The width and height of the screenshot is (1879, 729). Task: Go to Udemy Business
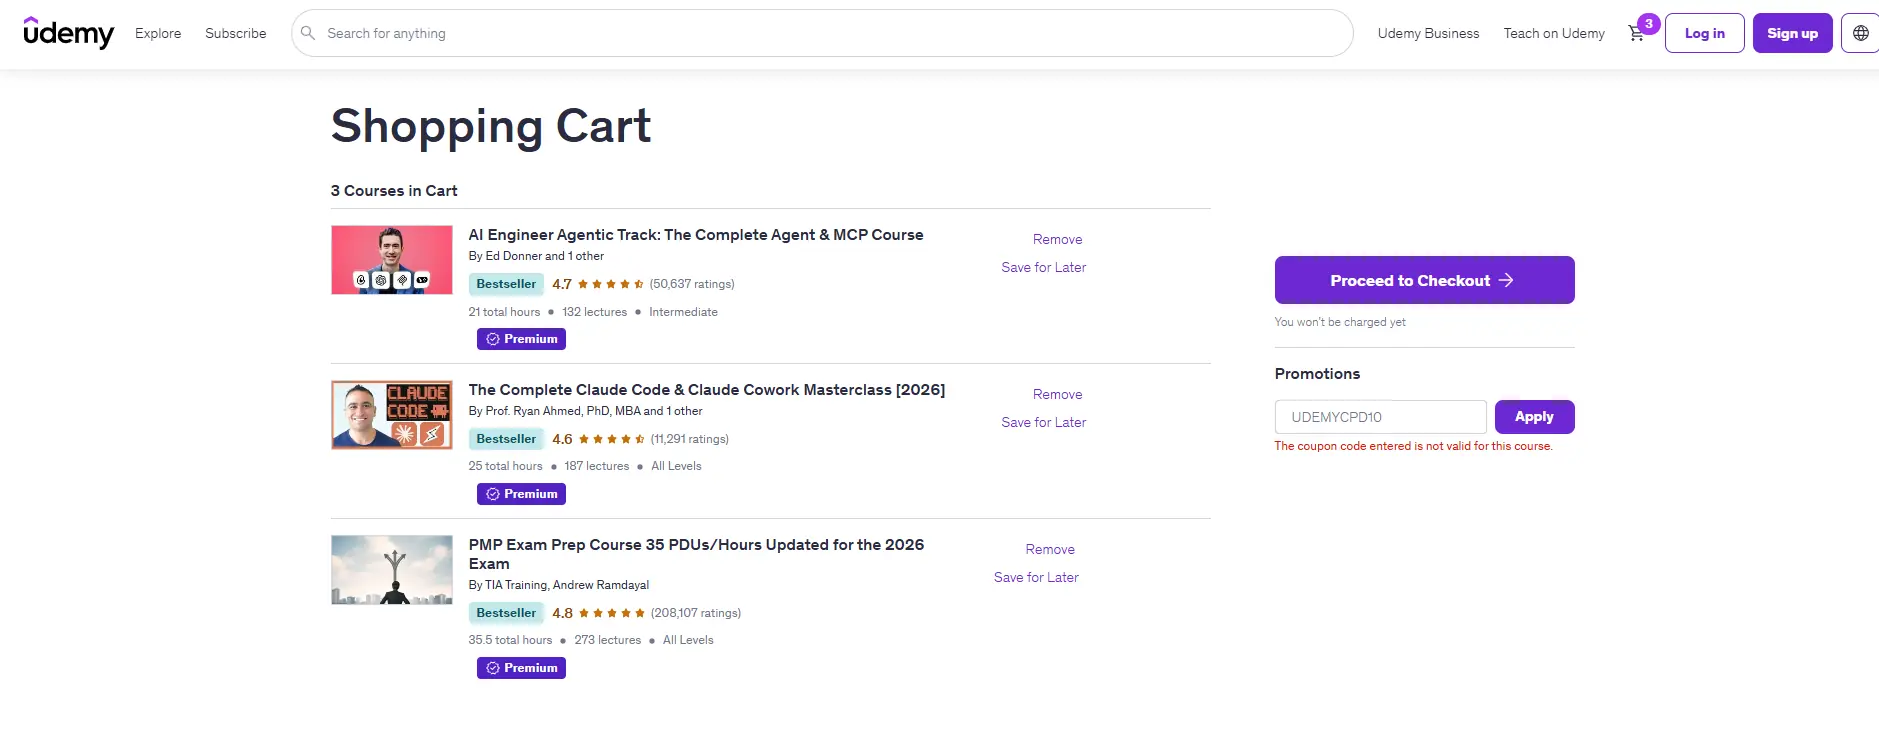(1428, 33)
